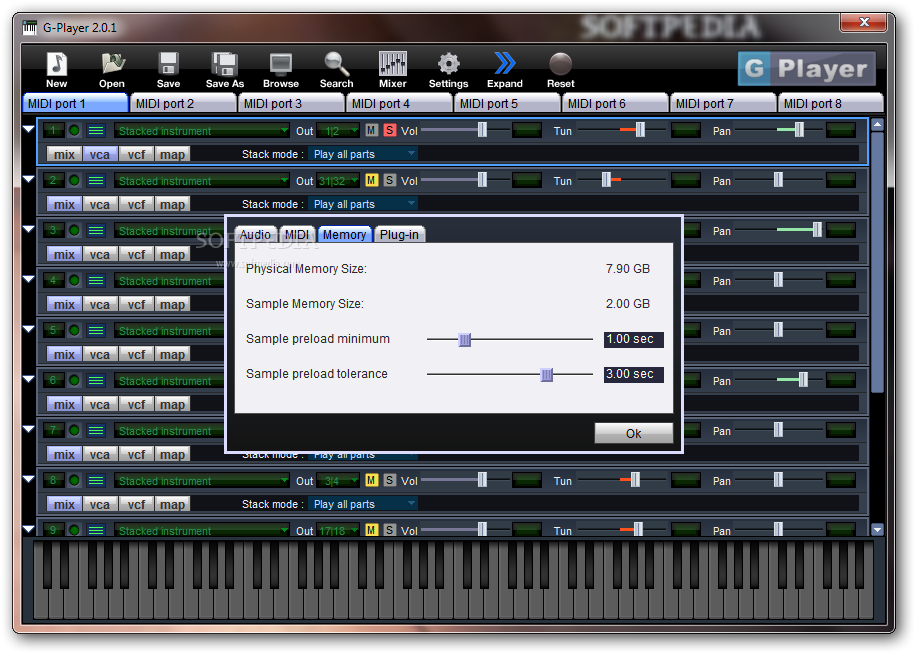Toggle mute M on channel 9
The height and width of the screenshot is (654, 916).
pos(372,530)
